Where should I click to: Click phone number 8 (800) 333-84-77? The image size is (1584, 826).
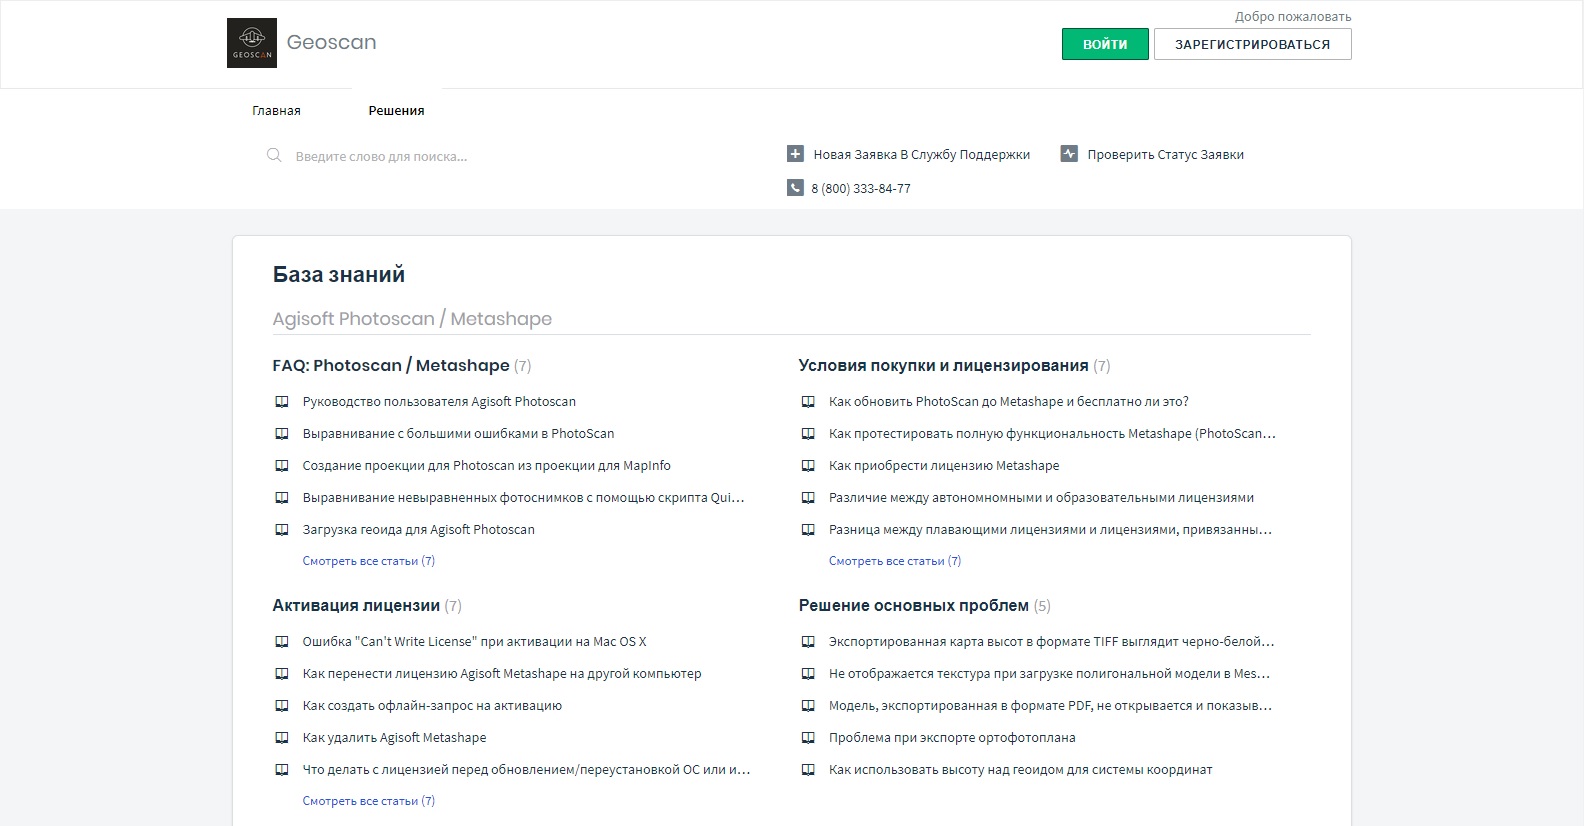[x=861, y=189]
